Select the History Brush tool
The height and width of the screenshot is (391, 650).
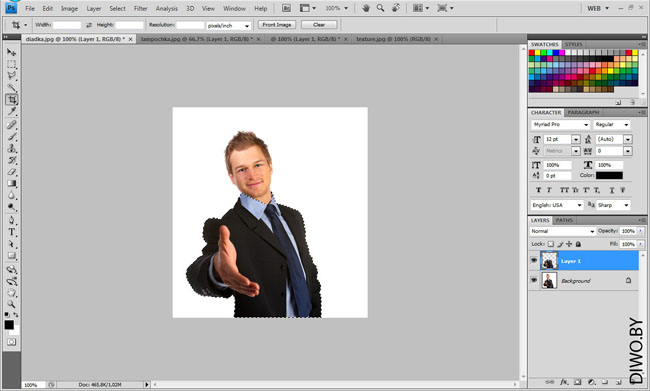(x=12, y=160)
